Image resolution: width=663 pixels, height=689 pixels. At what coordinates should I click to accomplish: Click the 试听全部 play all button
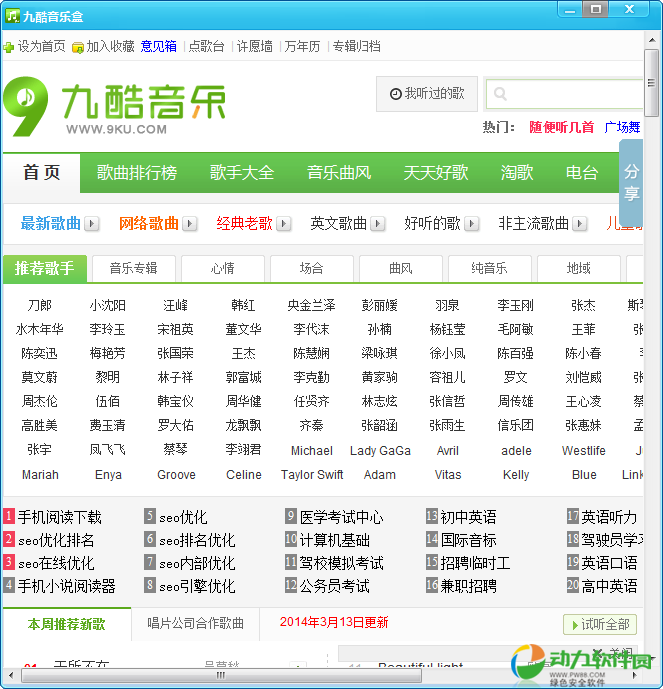click(599, 624)
